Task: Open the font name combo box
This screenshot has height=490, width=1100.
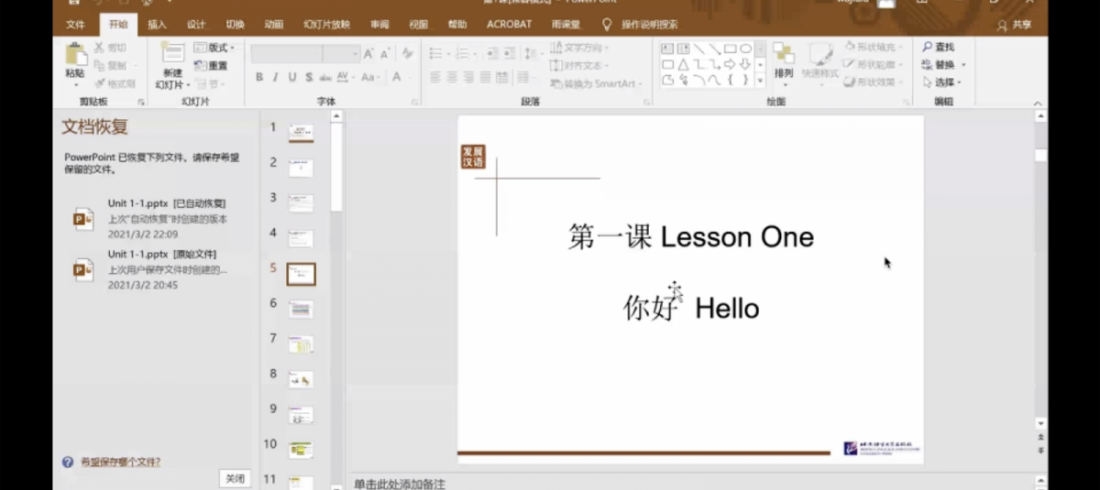Action: tap(286, 54)
